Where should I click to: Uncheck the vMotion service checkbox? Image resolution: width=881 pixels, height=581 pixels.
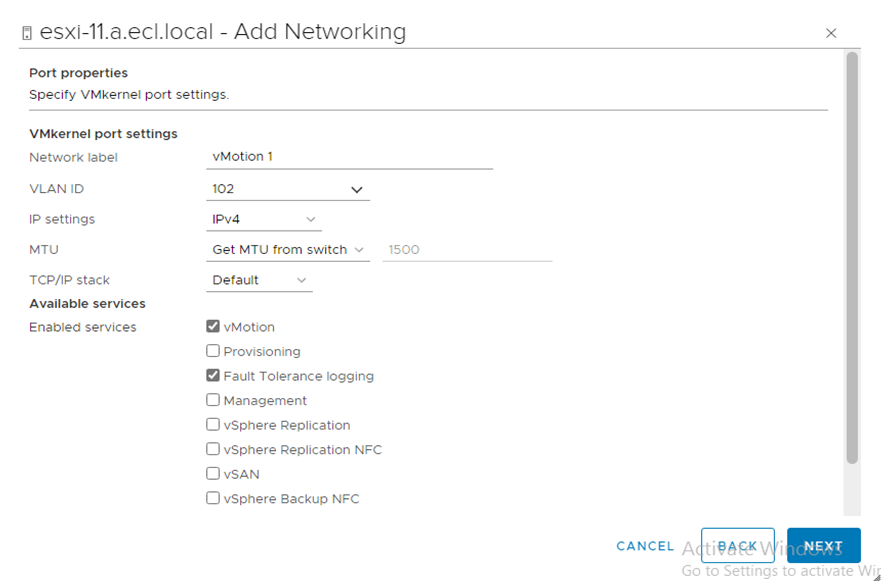coord(213,327)
